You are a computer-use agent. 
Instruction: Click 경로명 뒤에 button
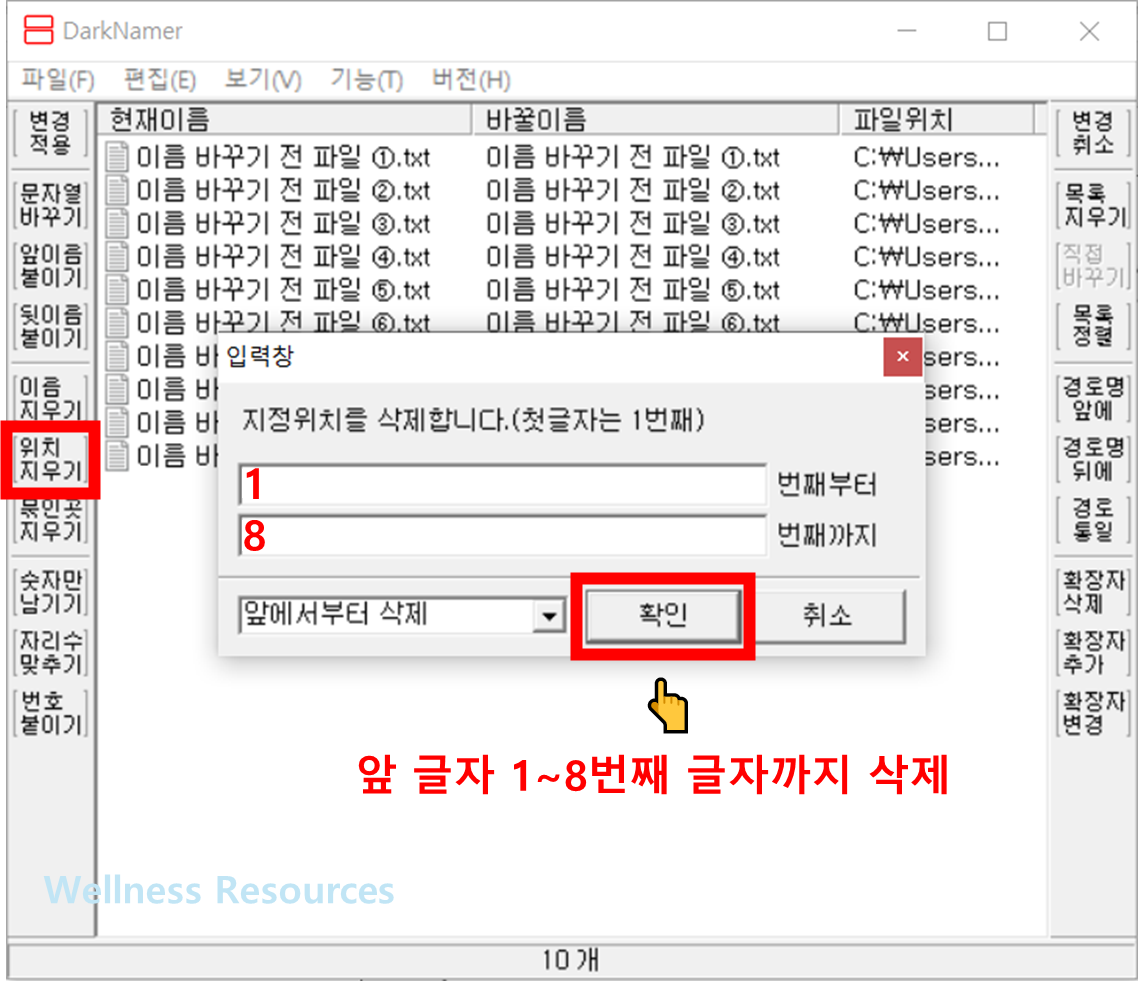click(1092, 459)
